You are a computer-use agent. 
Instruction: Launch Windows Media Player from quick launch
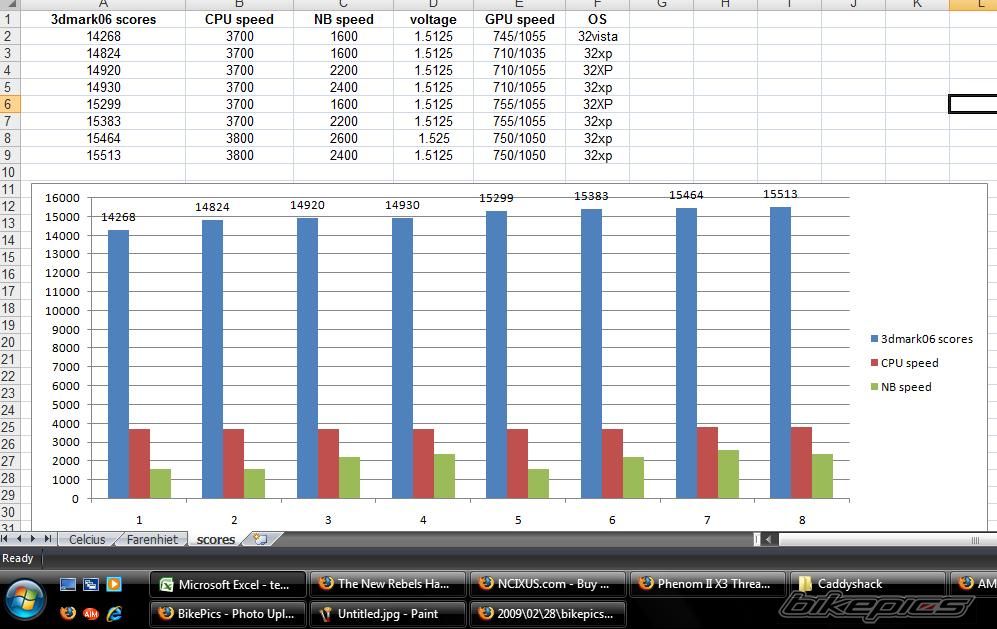tap(113, 584)
